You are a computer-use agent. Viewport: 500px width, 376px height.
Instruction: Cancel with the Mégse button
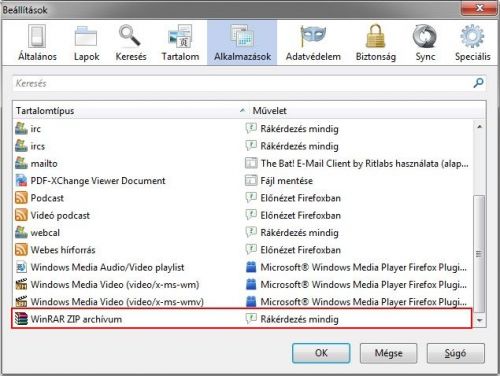[x=388, y=353]
